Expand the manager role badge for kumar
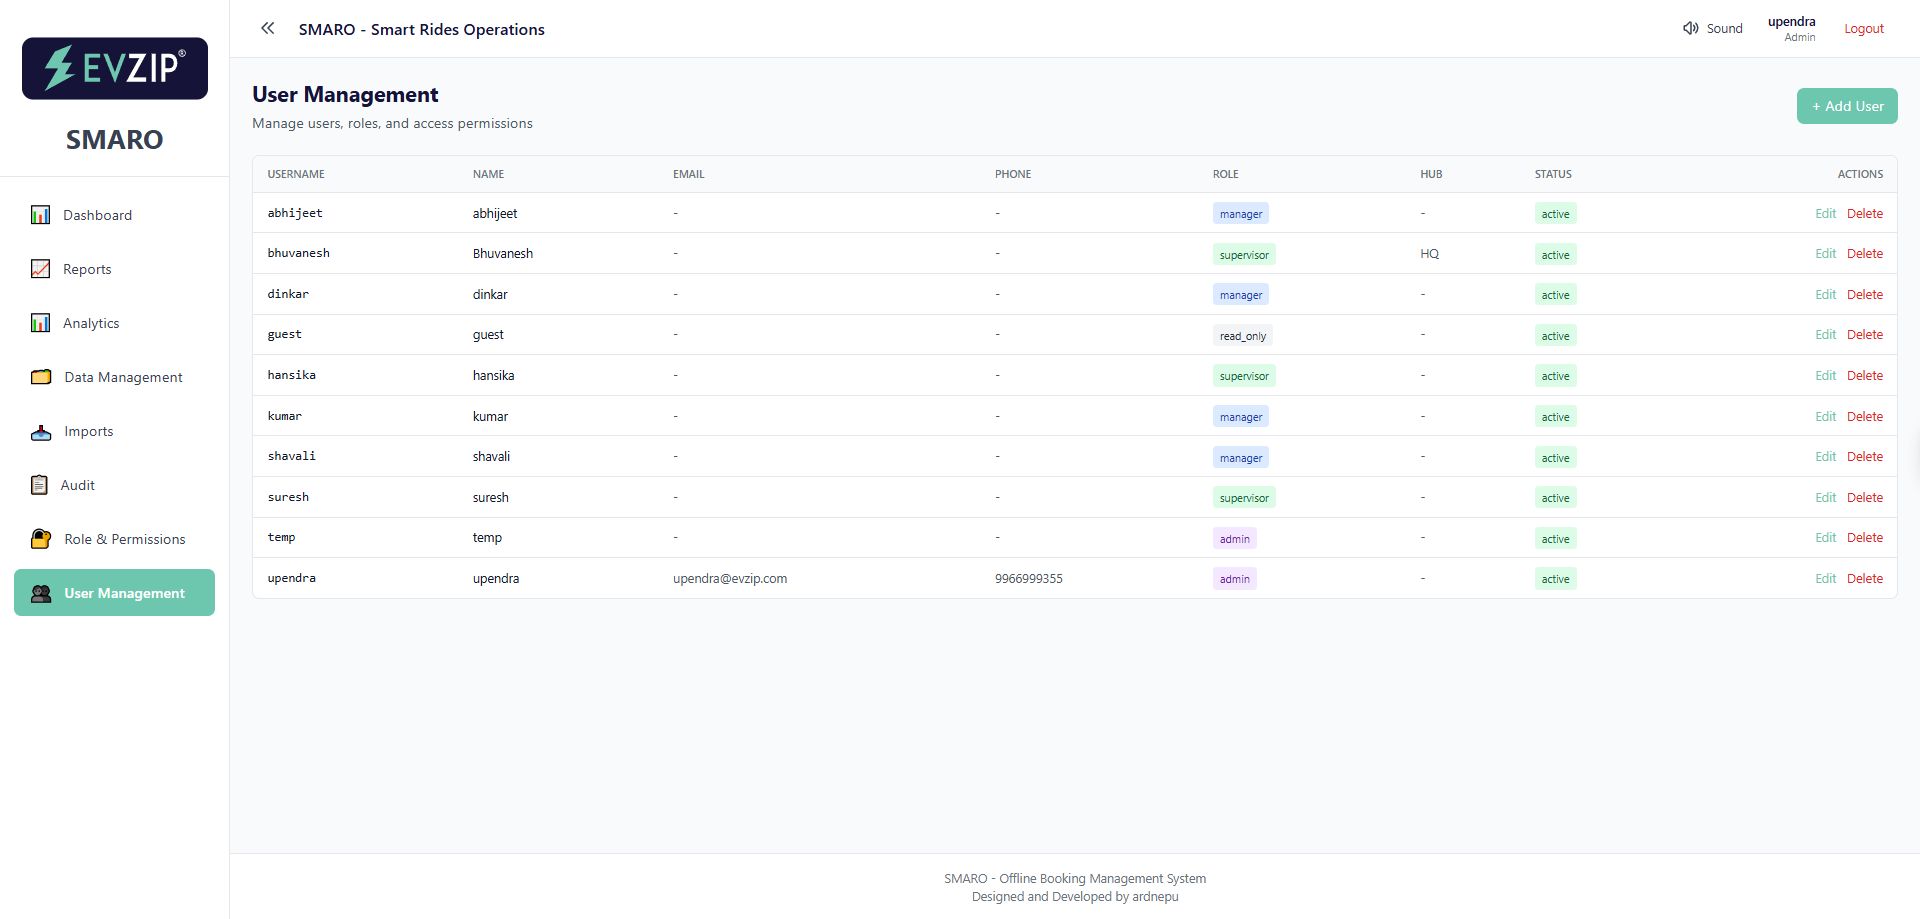Image resolution: width=1920 pixels, height=919 pixels. [x=1240, y=416]
